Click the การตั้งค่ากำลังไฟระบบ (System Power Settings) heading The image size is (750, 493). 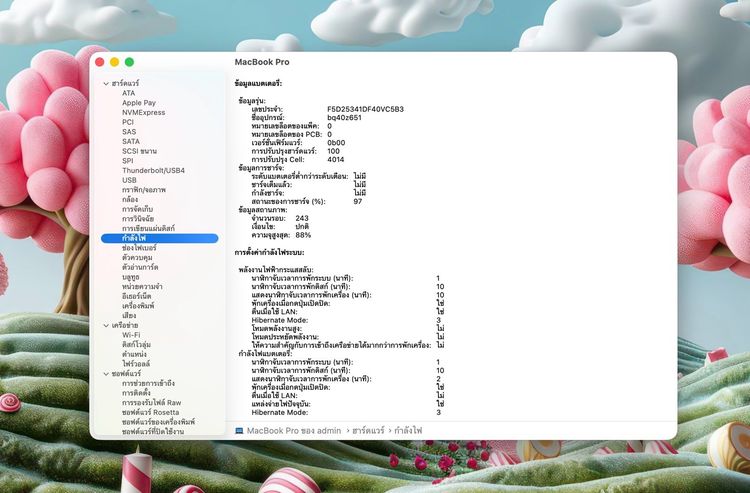(269, 252)
